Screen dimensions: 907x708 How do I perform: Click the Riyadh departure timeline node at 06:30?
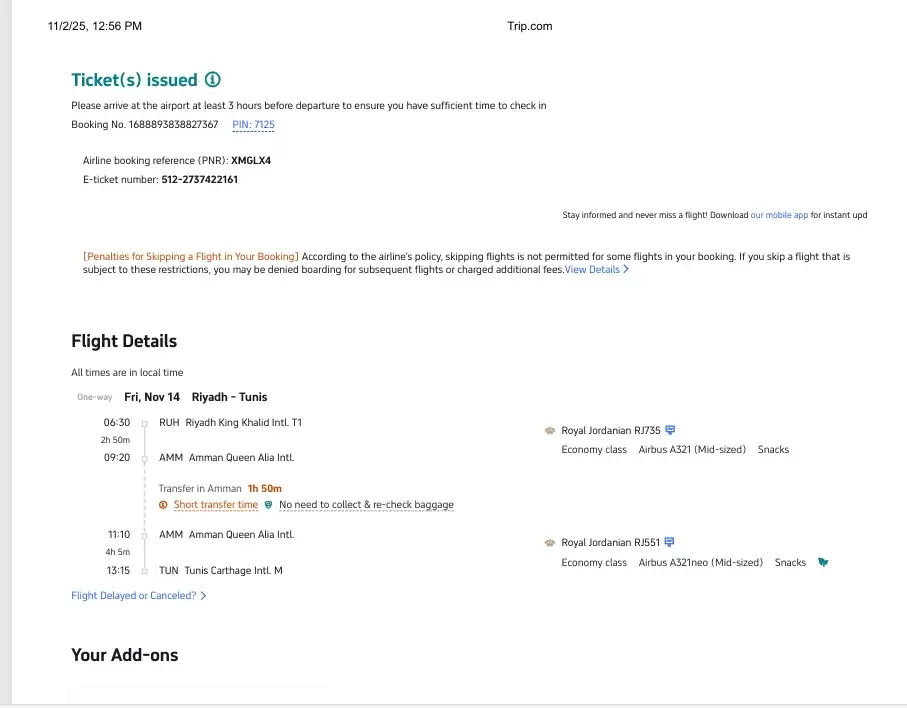pyautogui.click(x=144, y=423)
